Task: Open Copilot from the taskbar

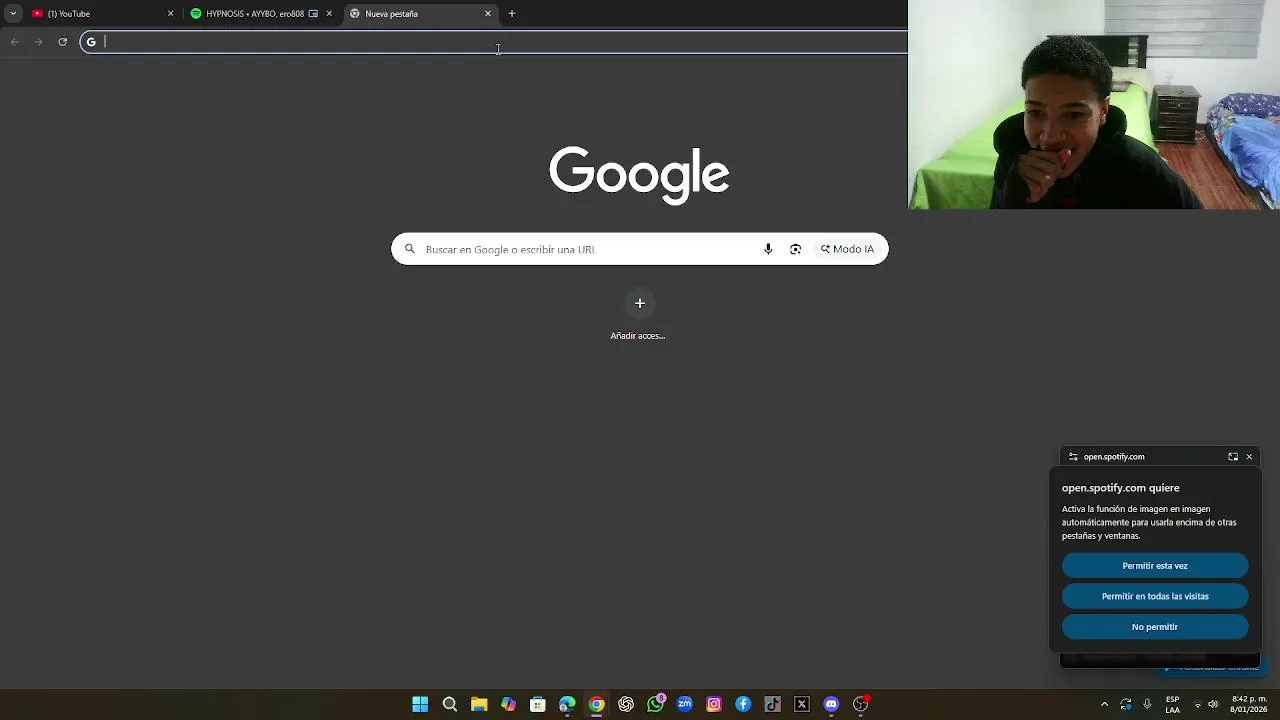Action: coord(508,704)
